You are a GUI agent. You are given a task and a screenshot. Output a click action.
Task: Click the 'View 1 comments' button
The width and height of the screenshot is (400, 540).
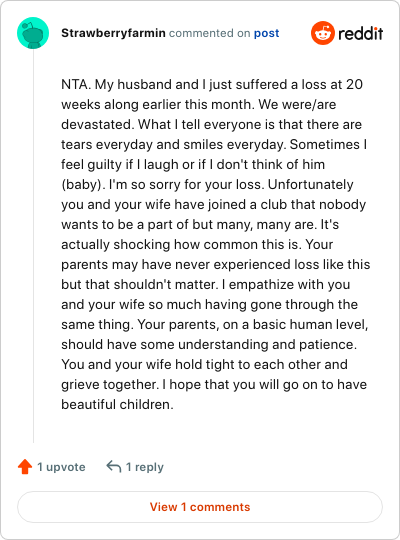200,507
